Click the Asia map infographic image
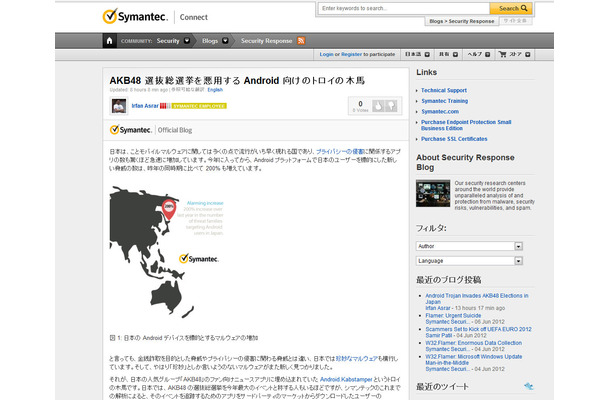The height and width of the screenshot is (400, 610). pyautogui.click(x=167, y=251)
